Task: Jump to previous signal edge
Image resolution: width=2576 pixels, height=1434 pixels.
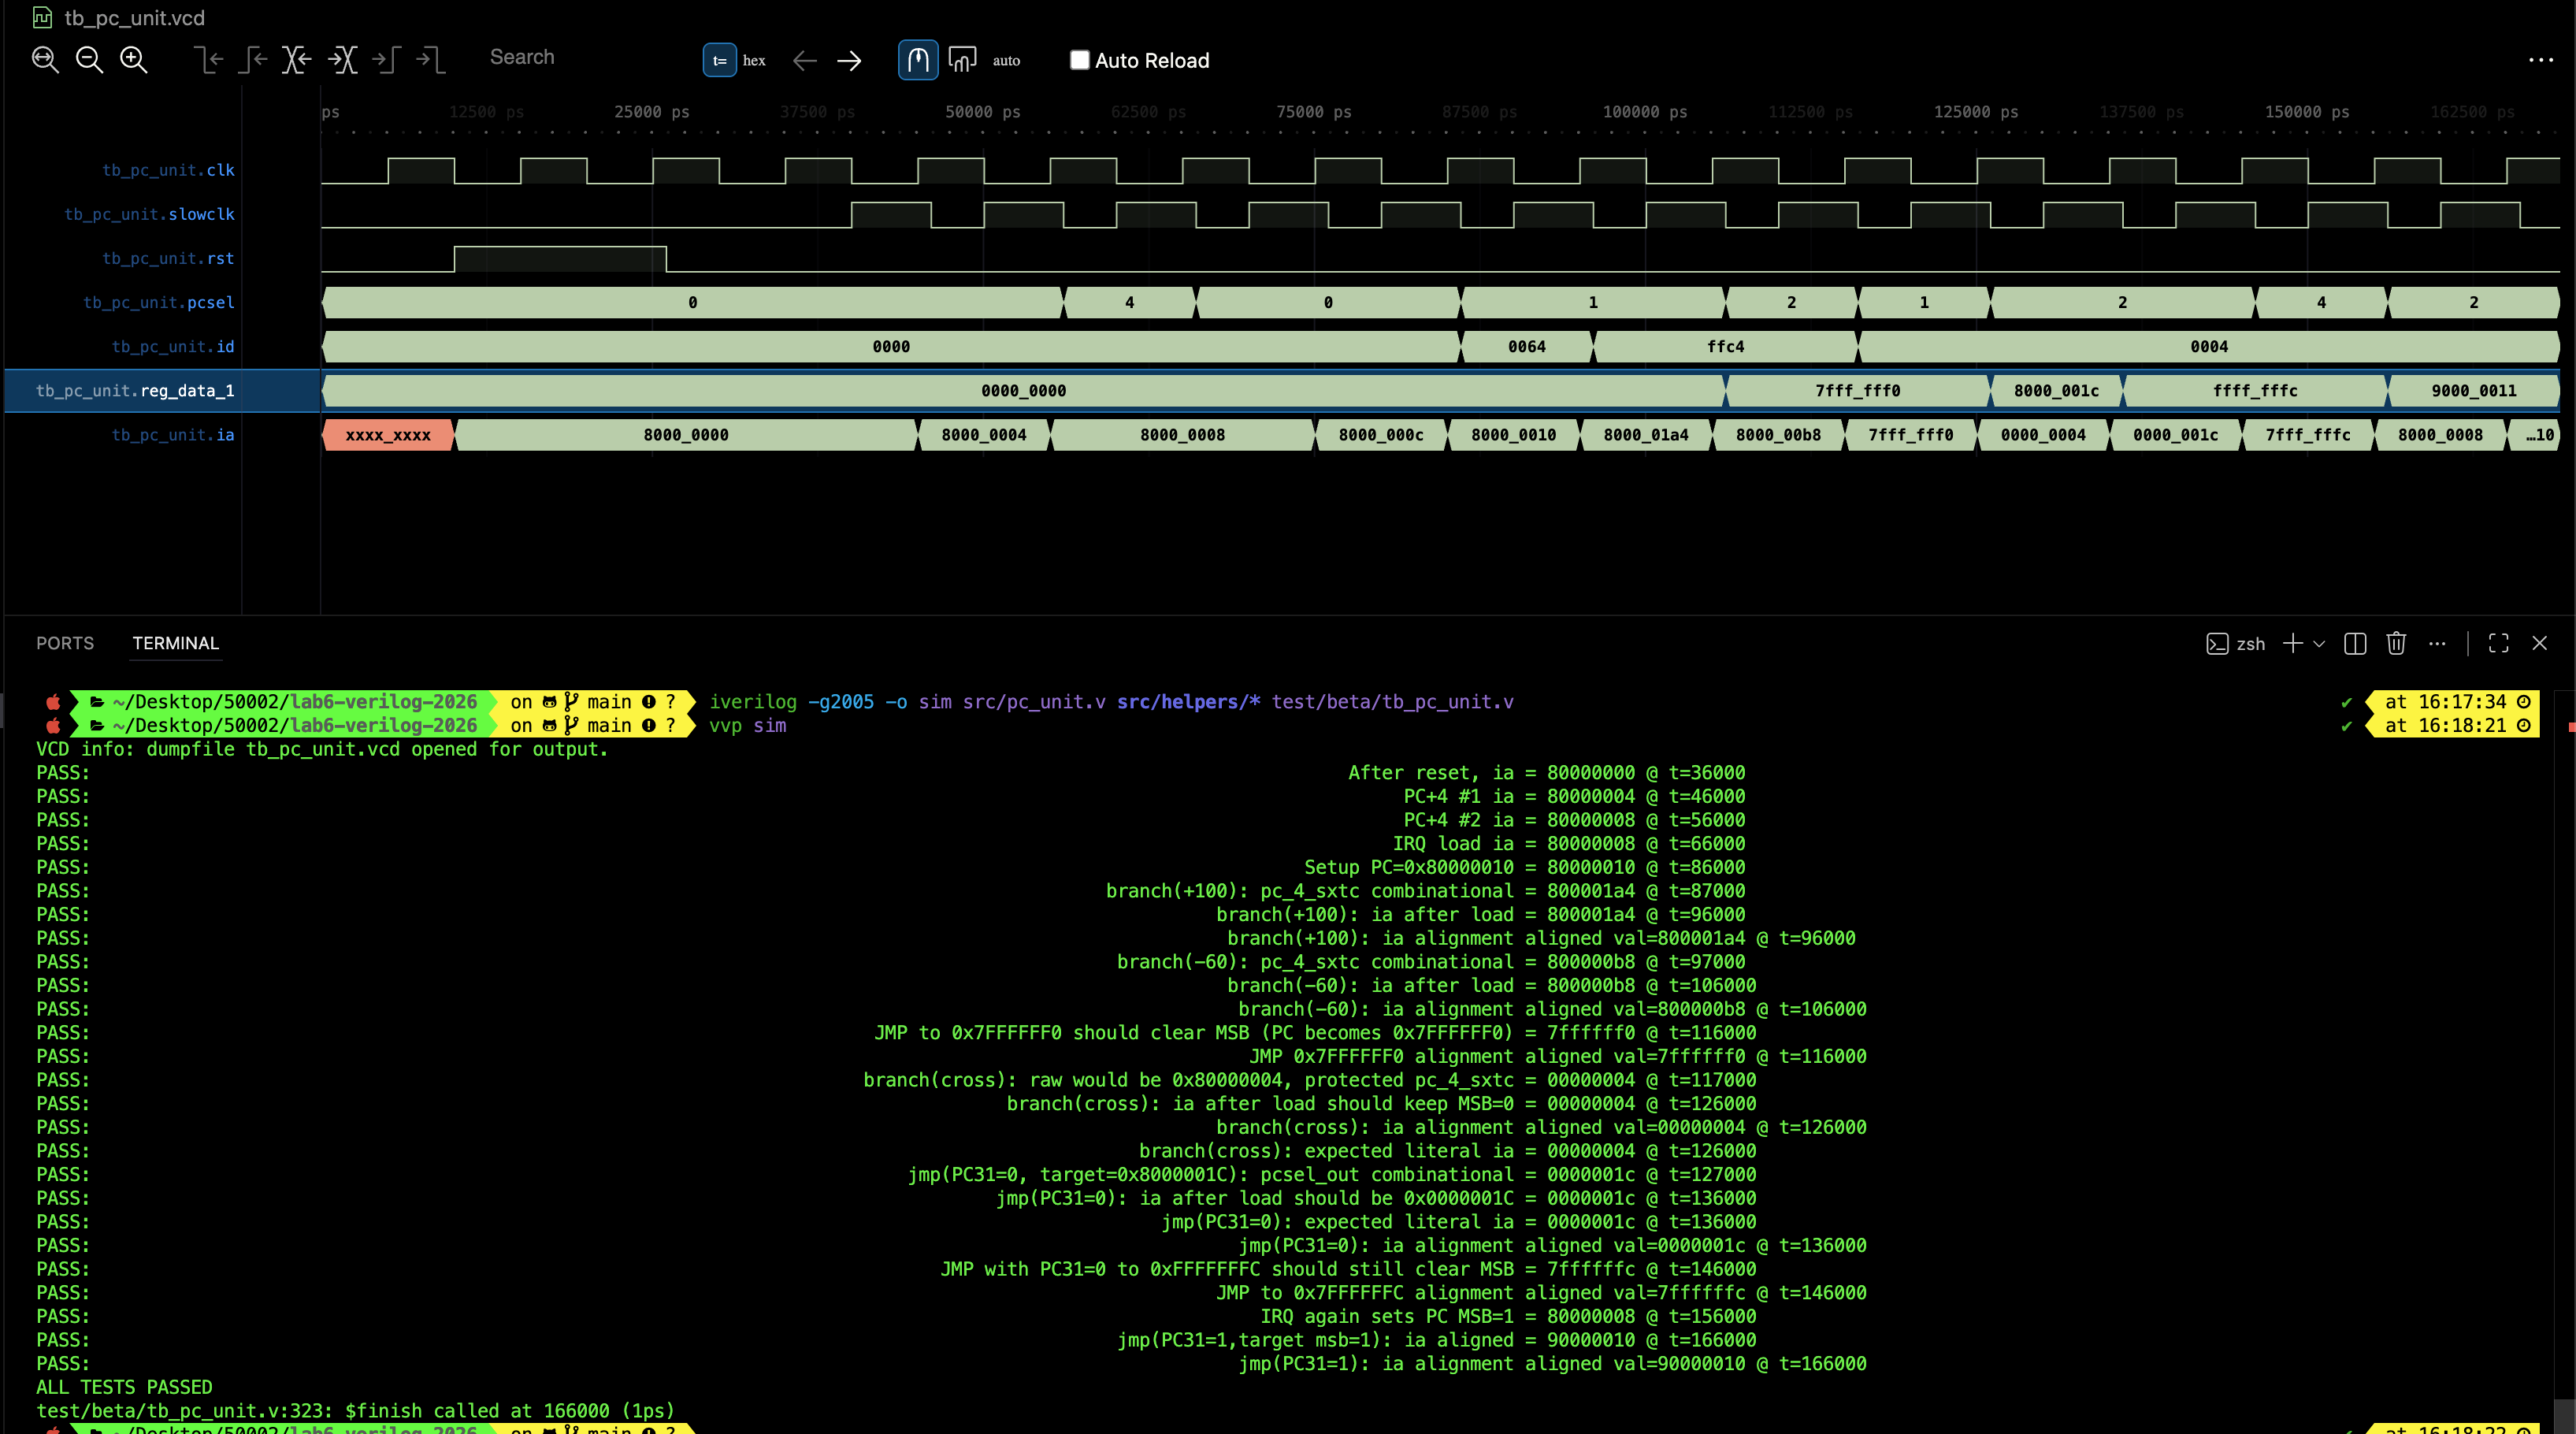Action: [x=296, y=60]
